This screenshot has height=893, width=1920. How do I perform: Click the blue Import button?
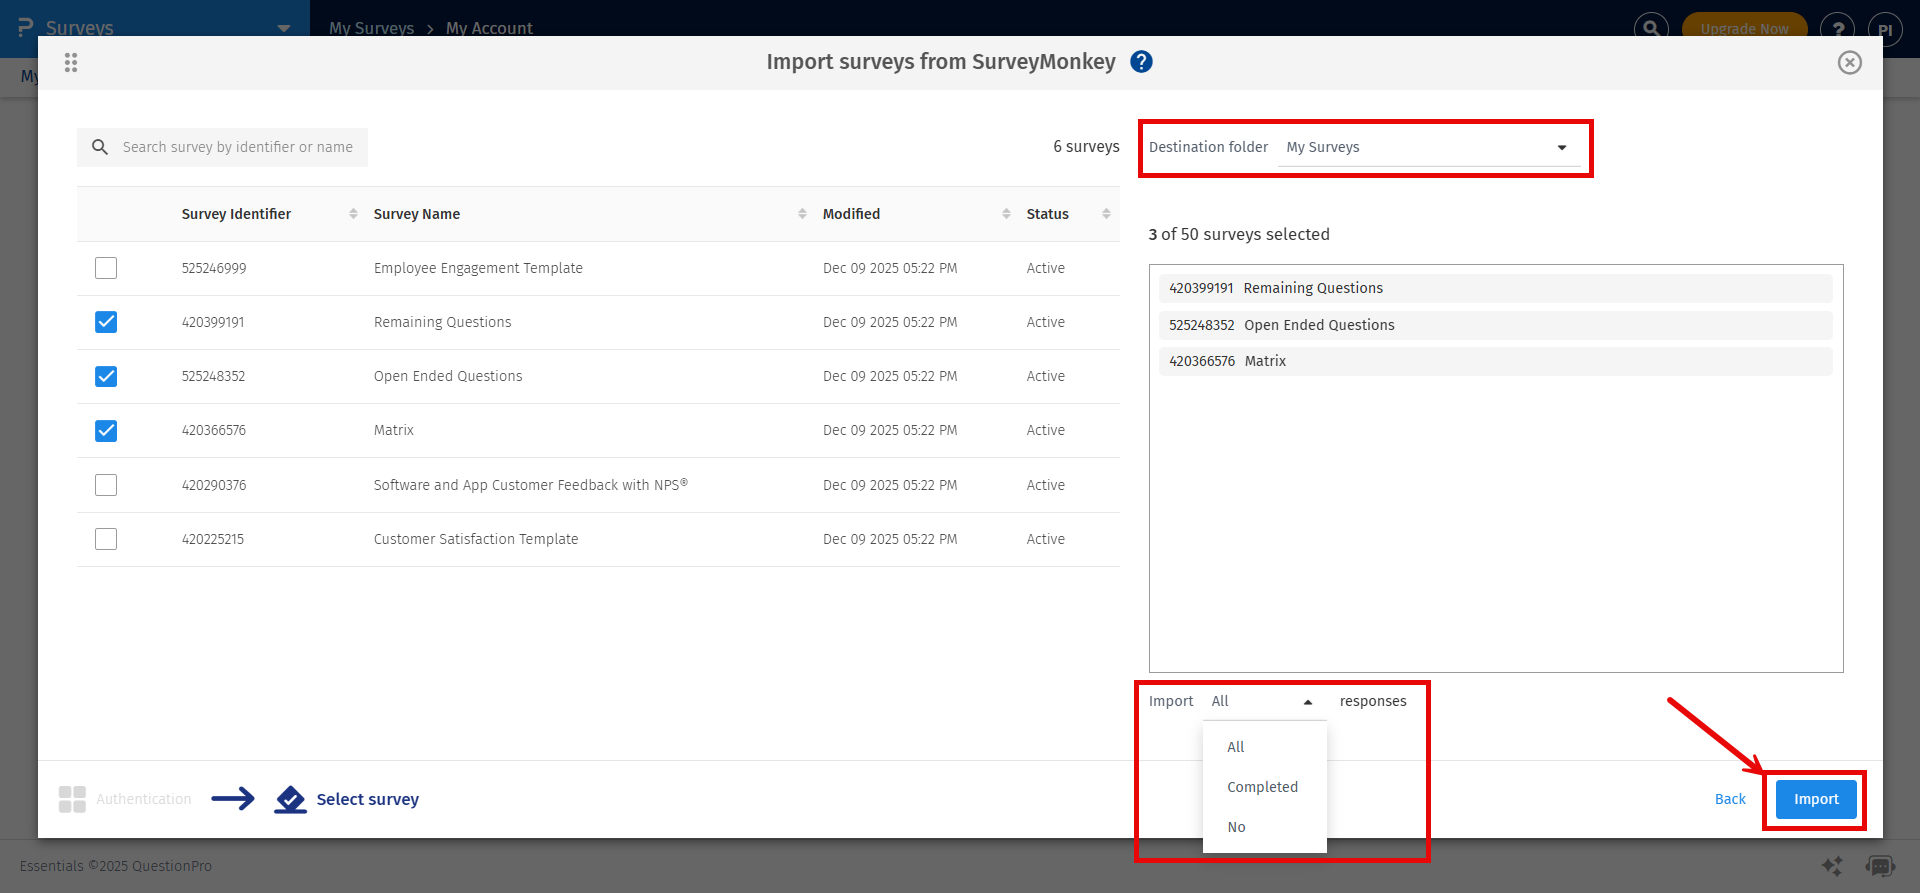[1815, 799]
